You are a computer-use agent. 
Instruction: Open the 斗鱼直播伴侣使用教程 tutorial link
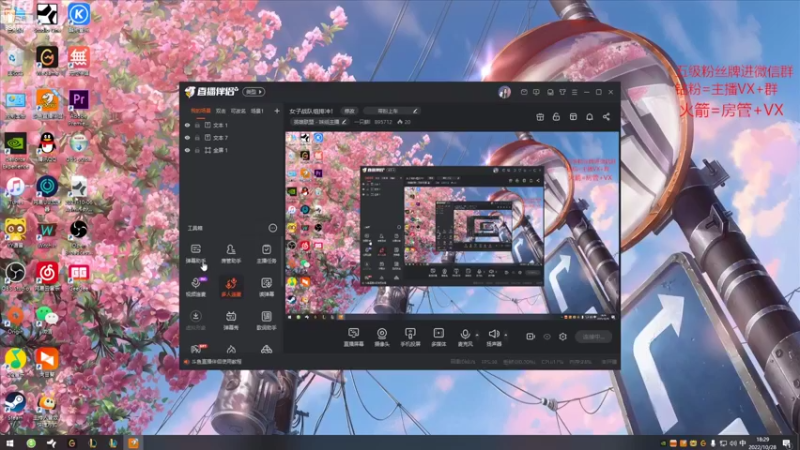216,362
